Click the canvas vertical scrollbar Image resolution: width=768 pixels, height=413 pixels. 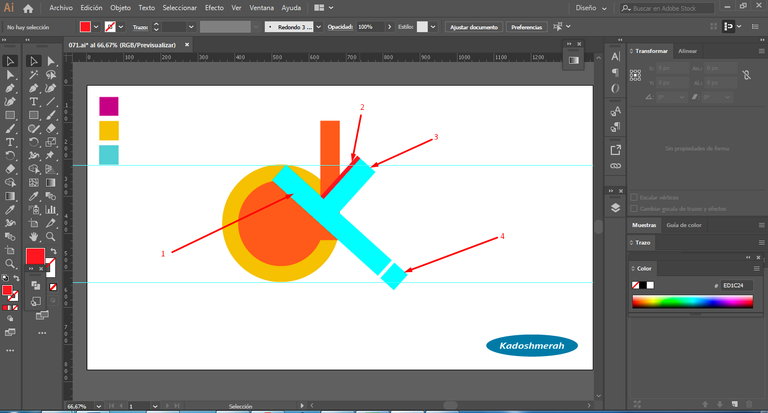click(x=599, y=227)
